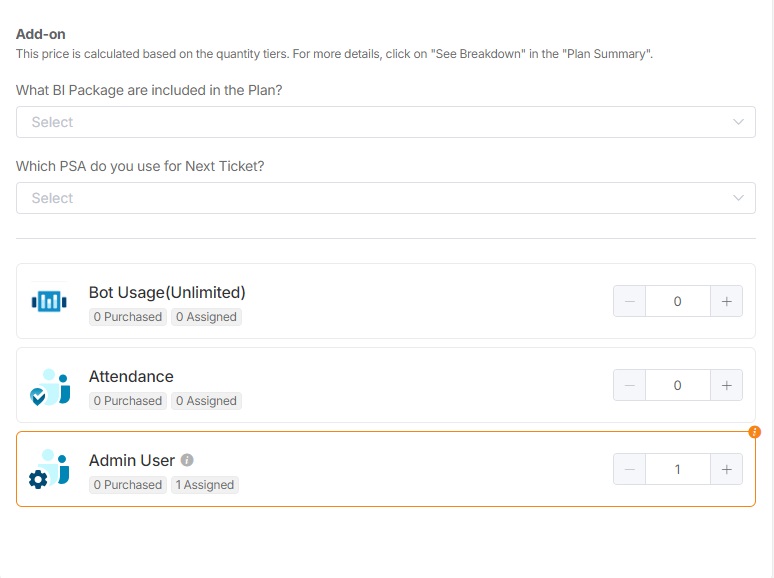Click Admin User quantity input field
The width and height of the screenshot is (774, 578).
click(677, 469)
